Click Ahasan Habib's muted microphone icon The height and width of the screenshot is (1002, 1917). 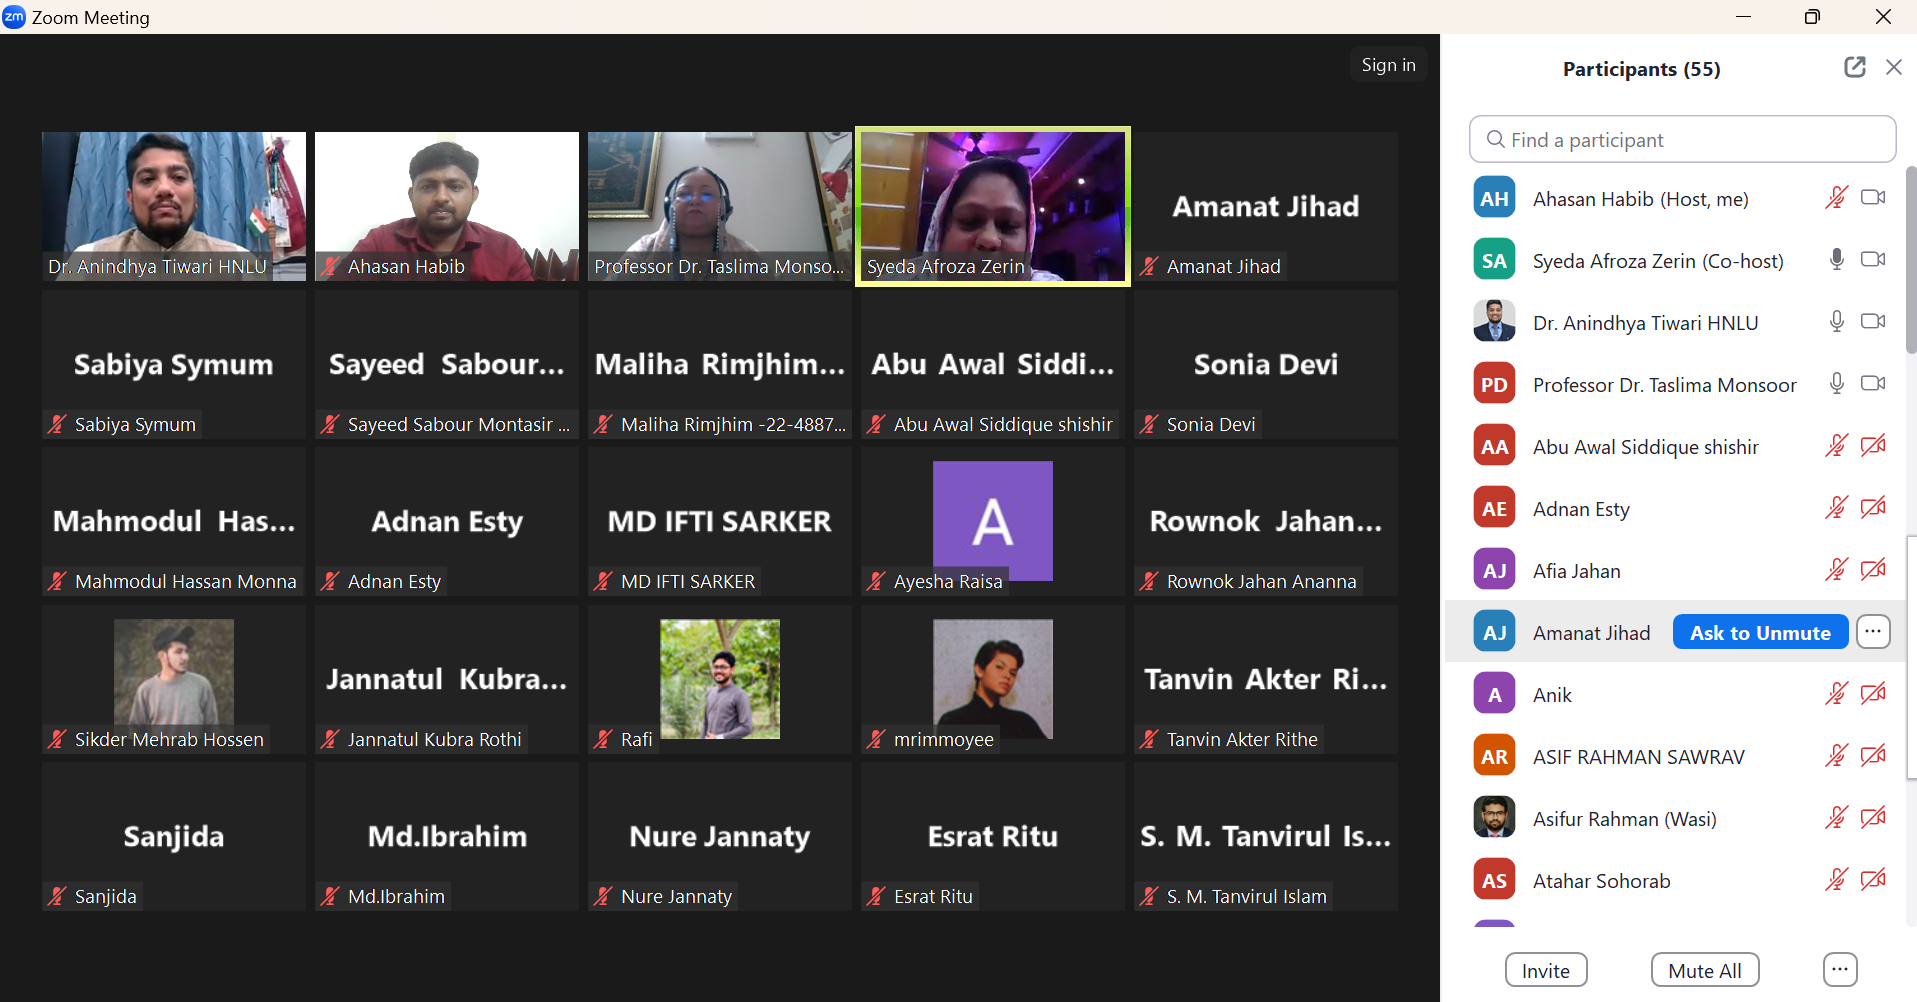[x=1836, y=198]
